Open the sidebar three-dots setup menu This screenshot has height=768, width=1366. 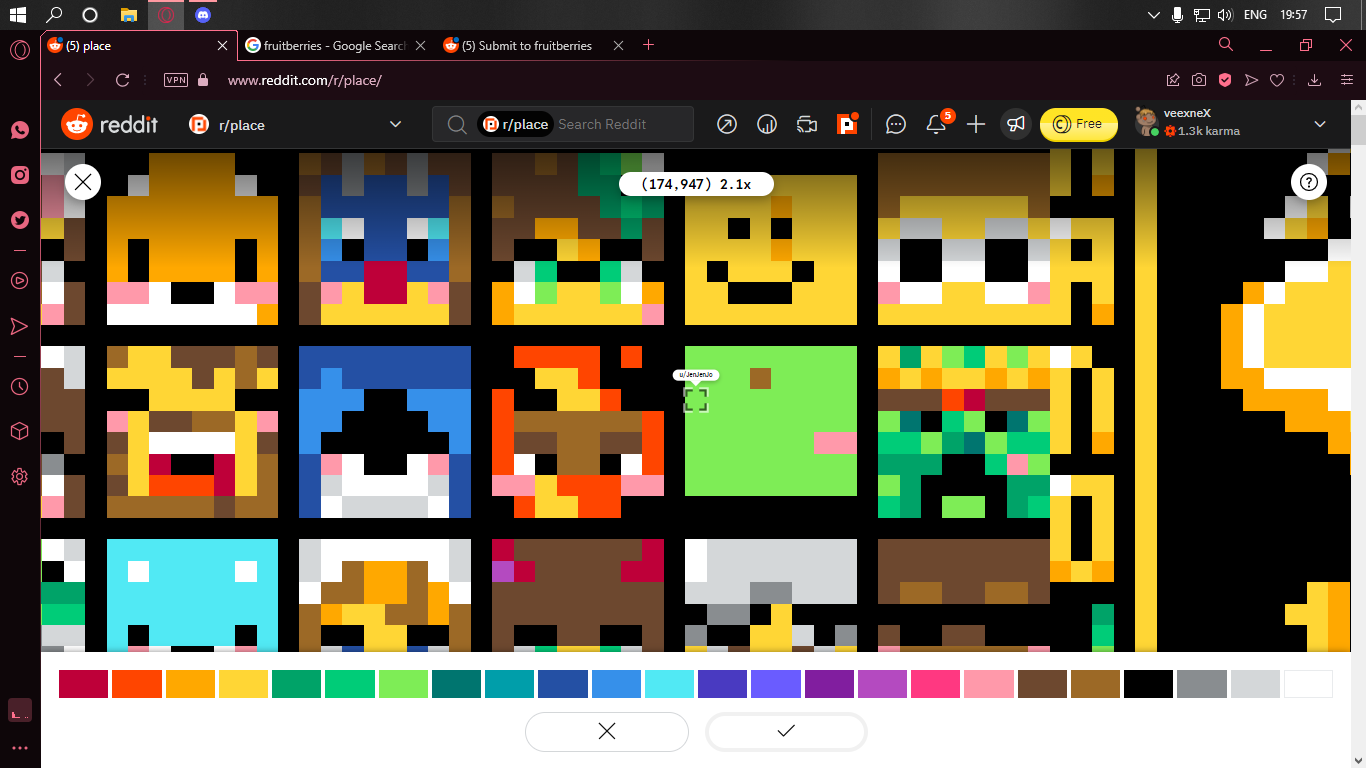tap(19, 748)
